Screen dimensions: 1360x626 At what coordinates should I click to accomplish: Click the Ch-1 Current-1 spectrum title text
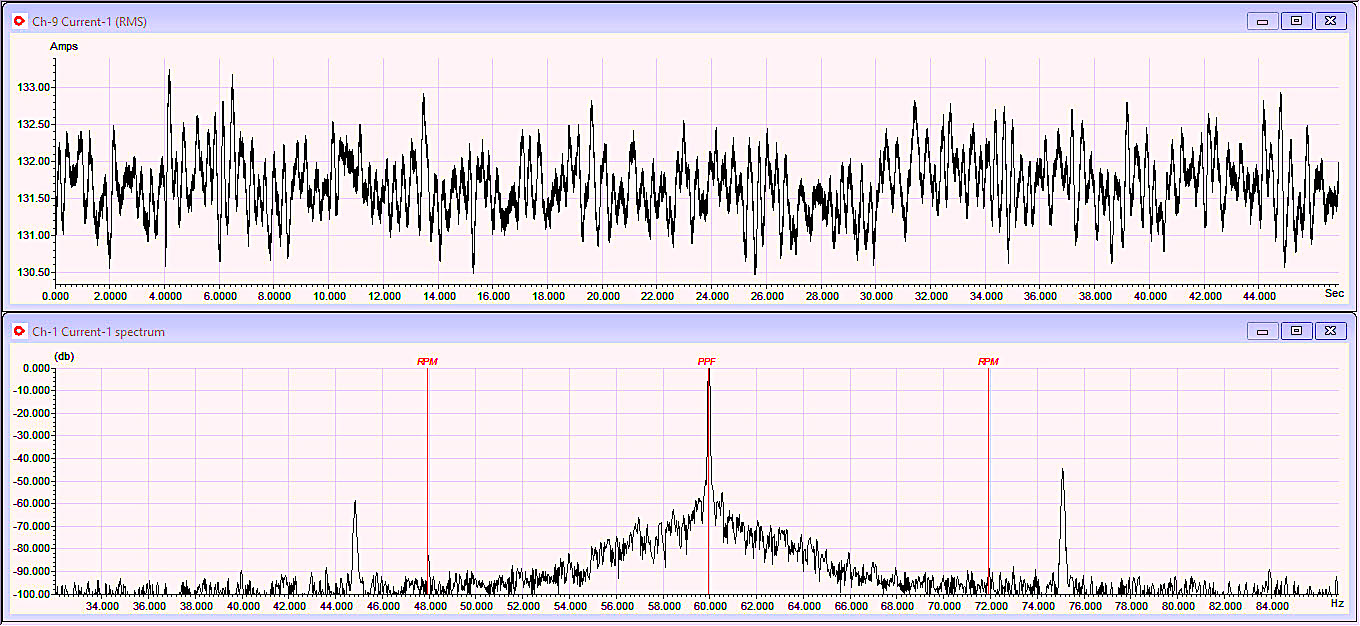pos(99,332)
